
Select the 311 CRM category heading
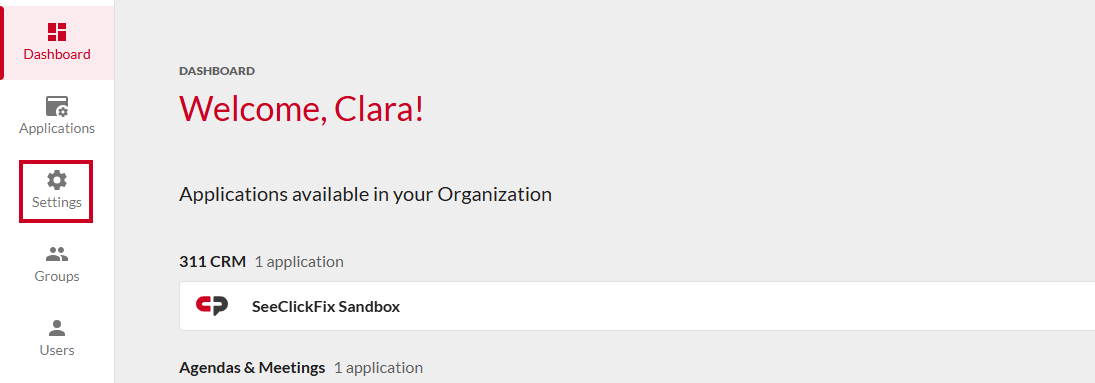coord(213,262)
